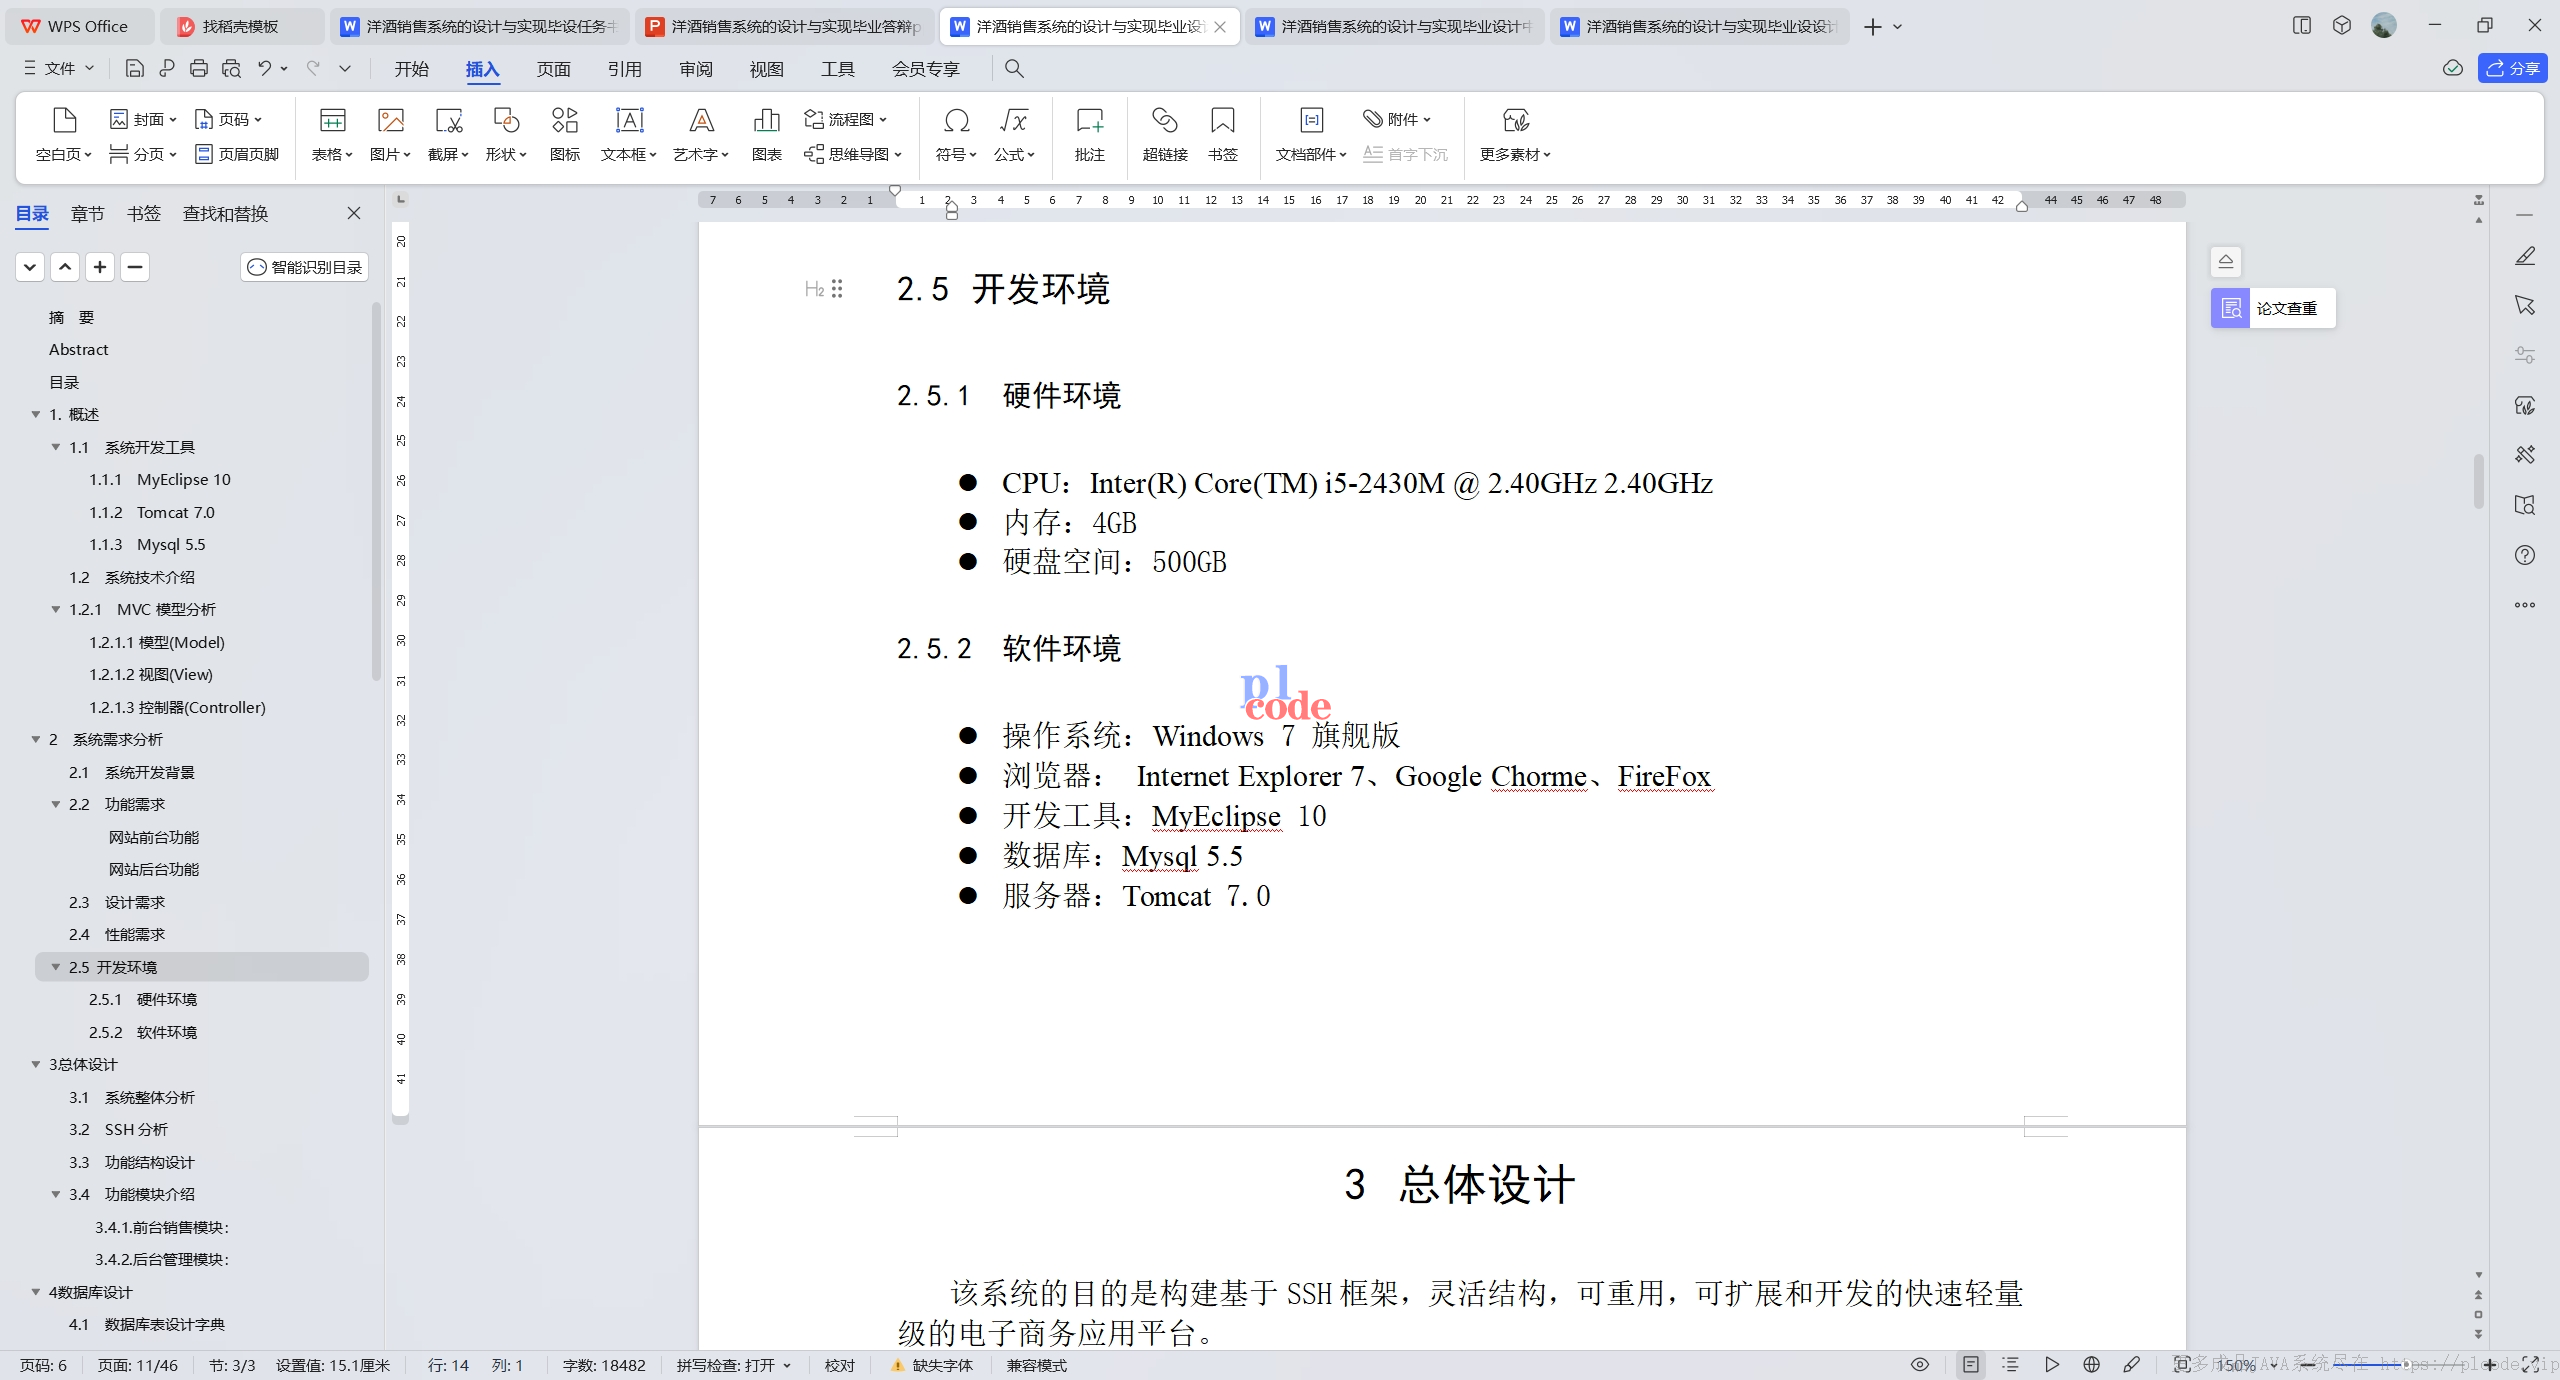Collapse the 3总体设计 outline node

[36, 1064]
